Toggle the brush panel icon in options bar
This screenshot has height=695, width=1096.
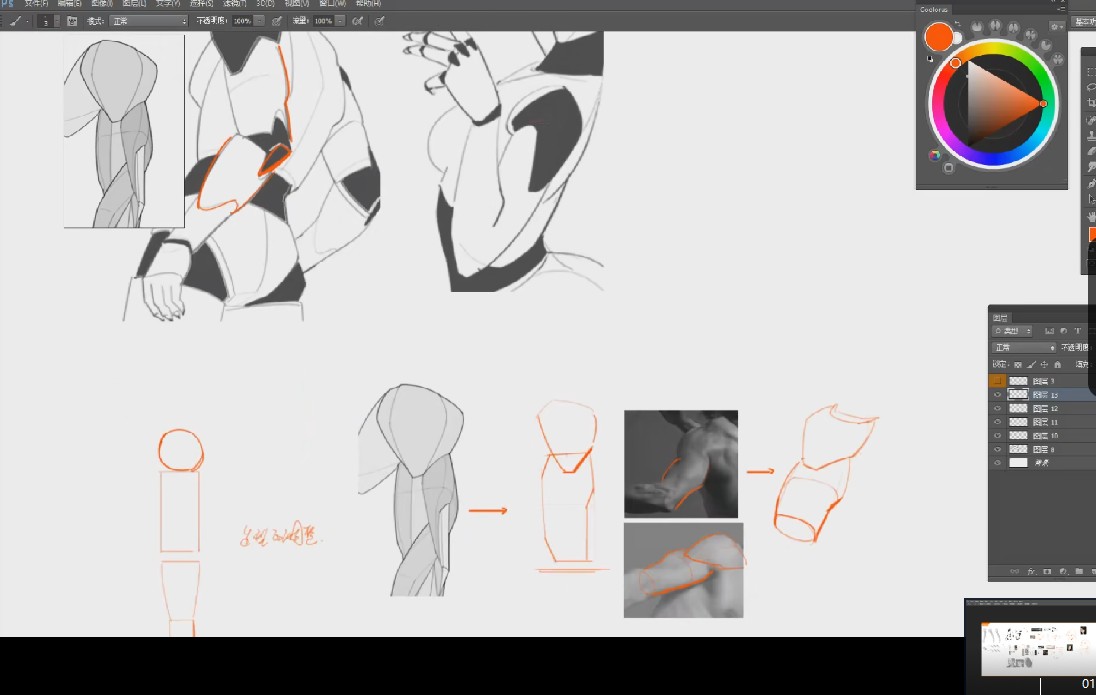pos(72,21)
